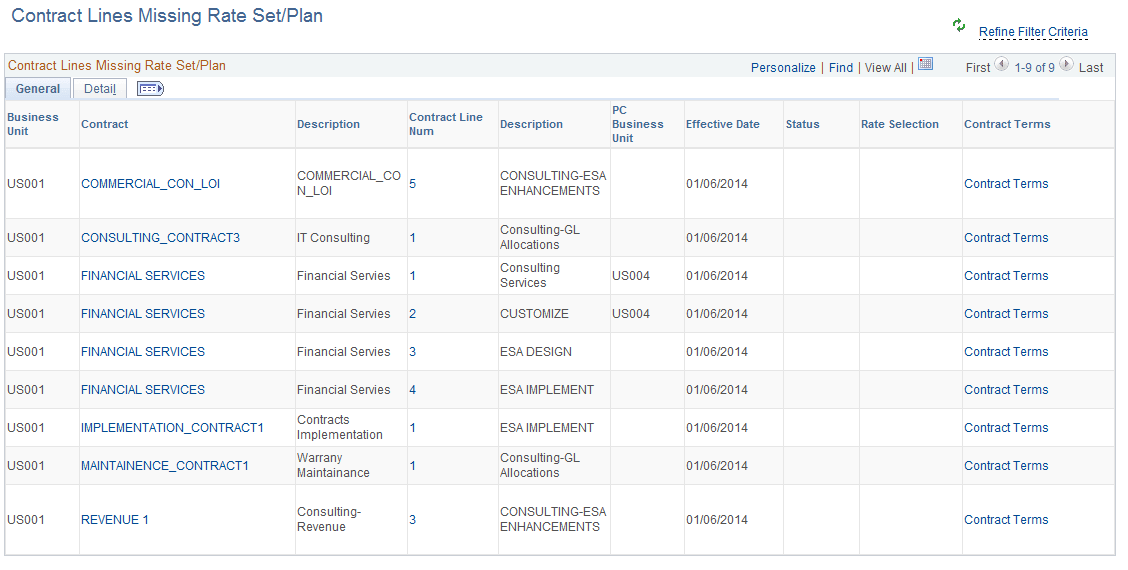Image resolution: width=1128 pixels, height=570 pixels.
Task: Select Warrany Maintainance description cell
Action: point(333,466)
